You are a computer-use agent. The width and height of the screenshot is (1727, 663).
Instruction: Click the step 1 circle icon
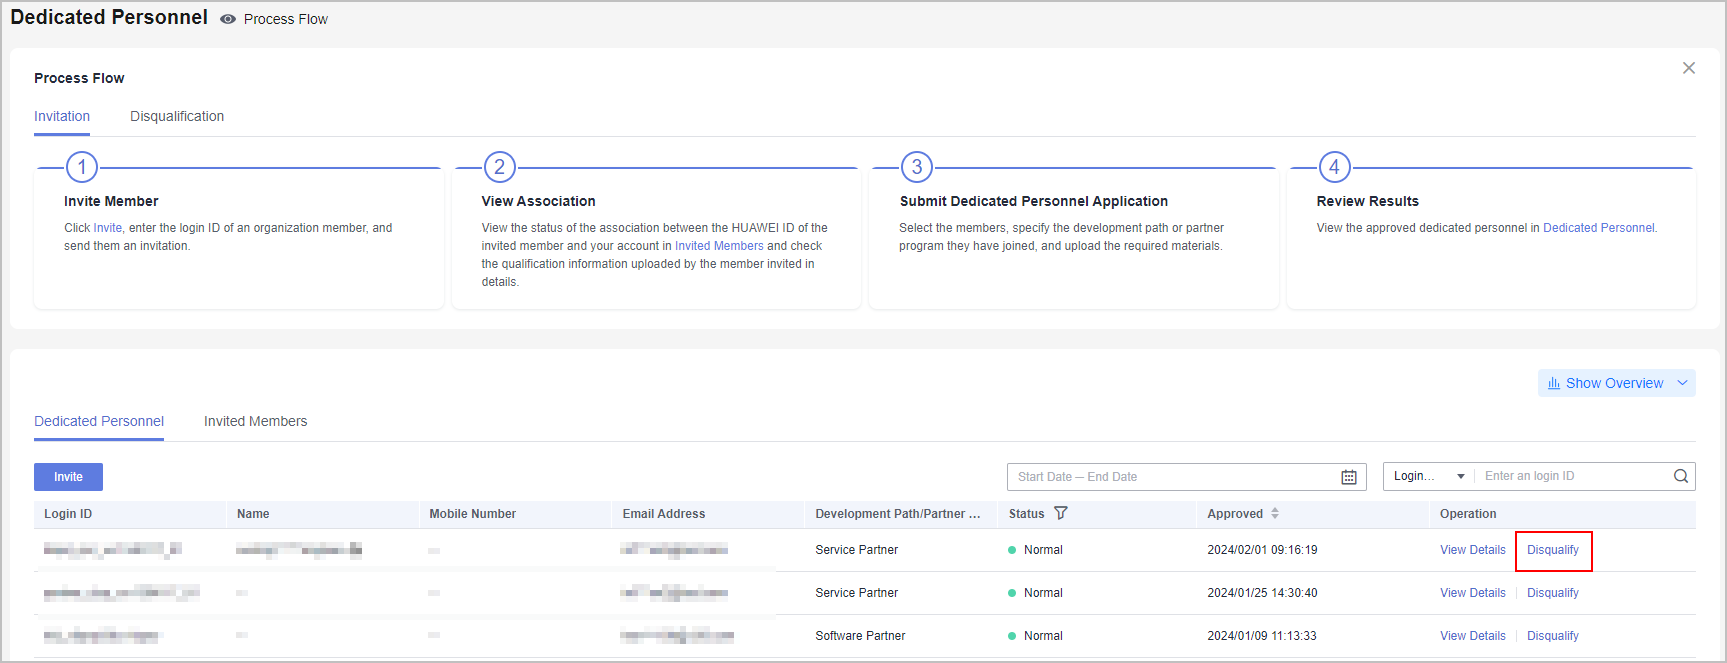(82, 167)
